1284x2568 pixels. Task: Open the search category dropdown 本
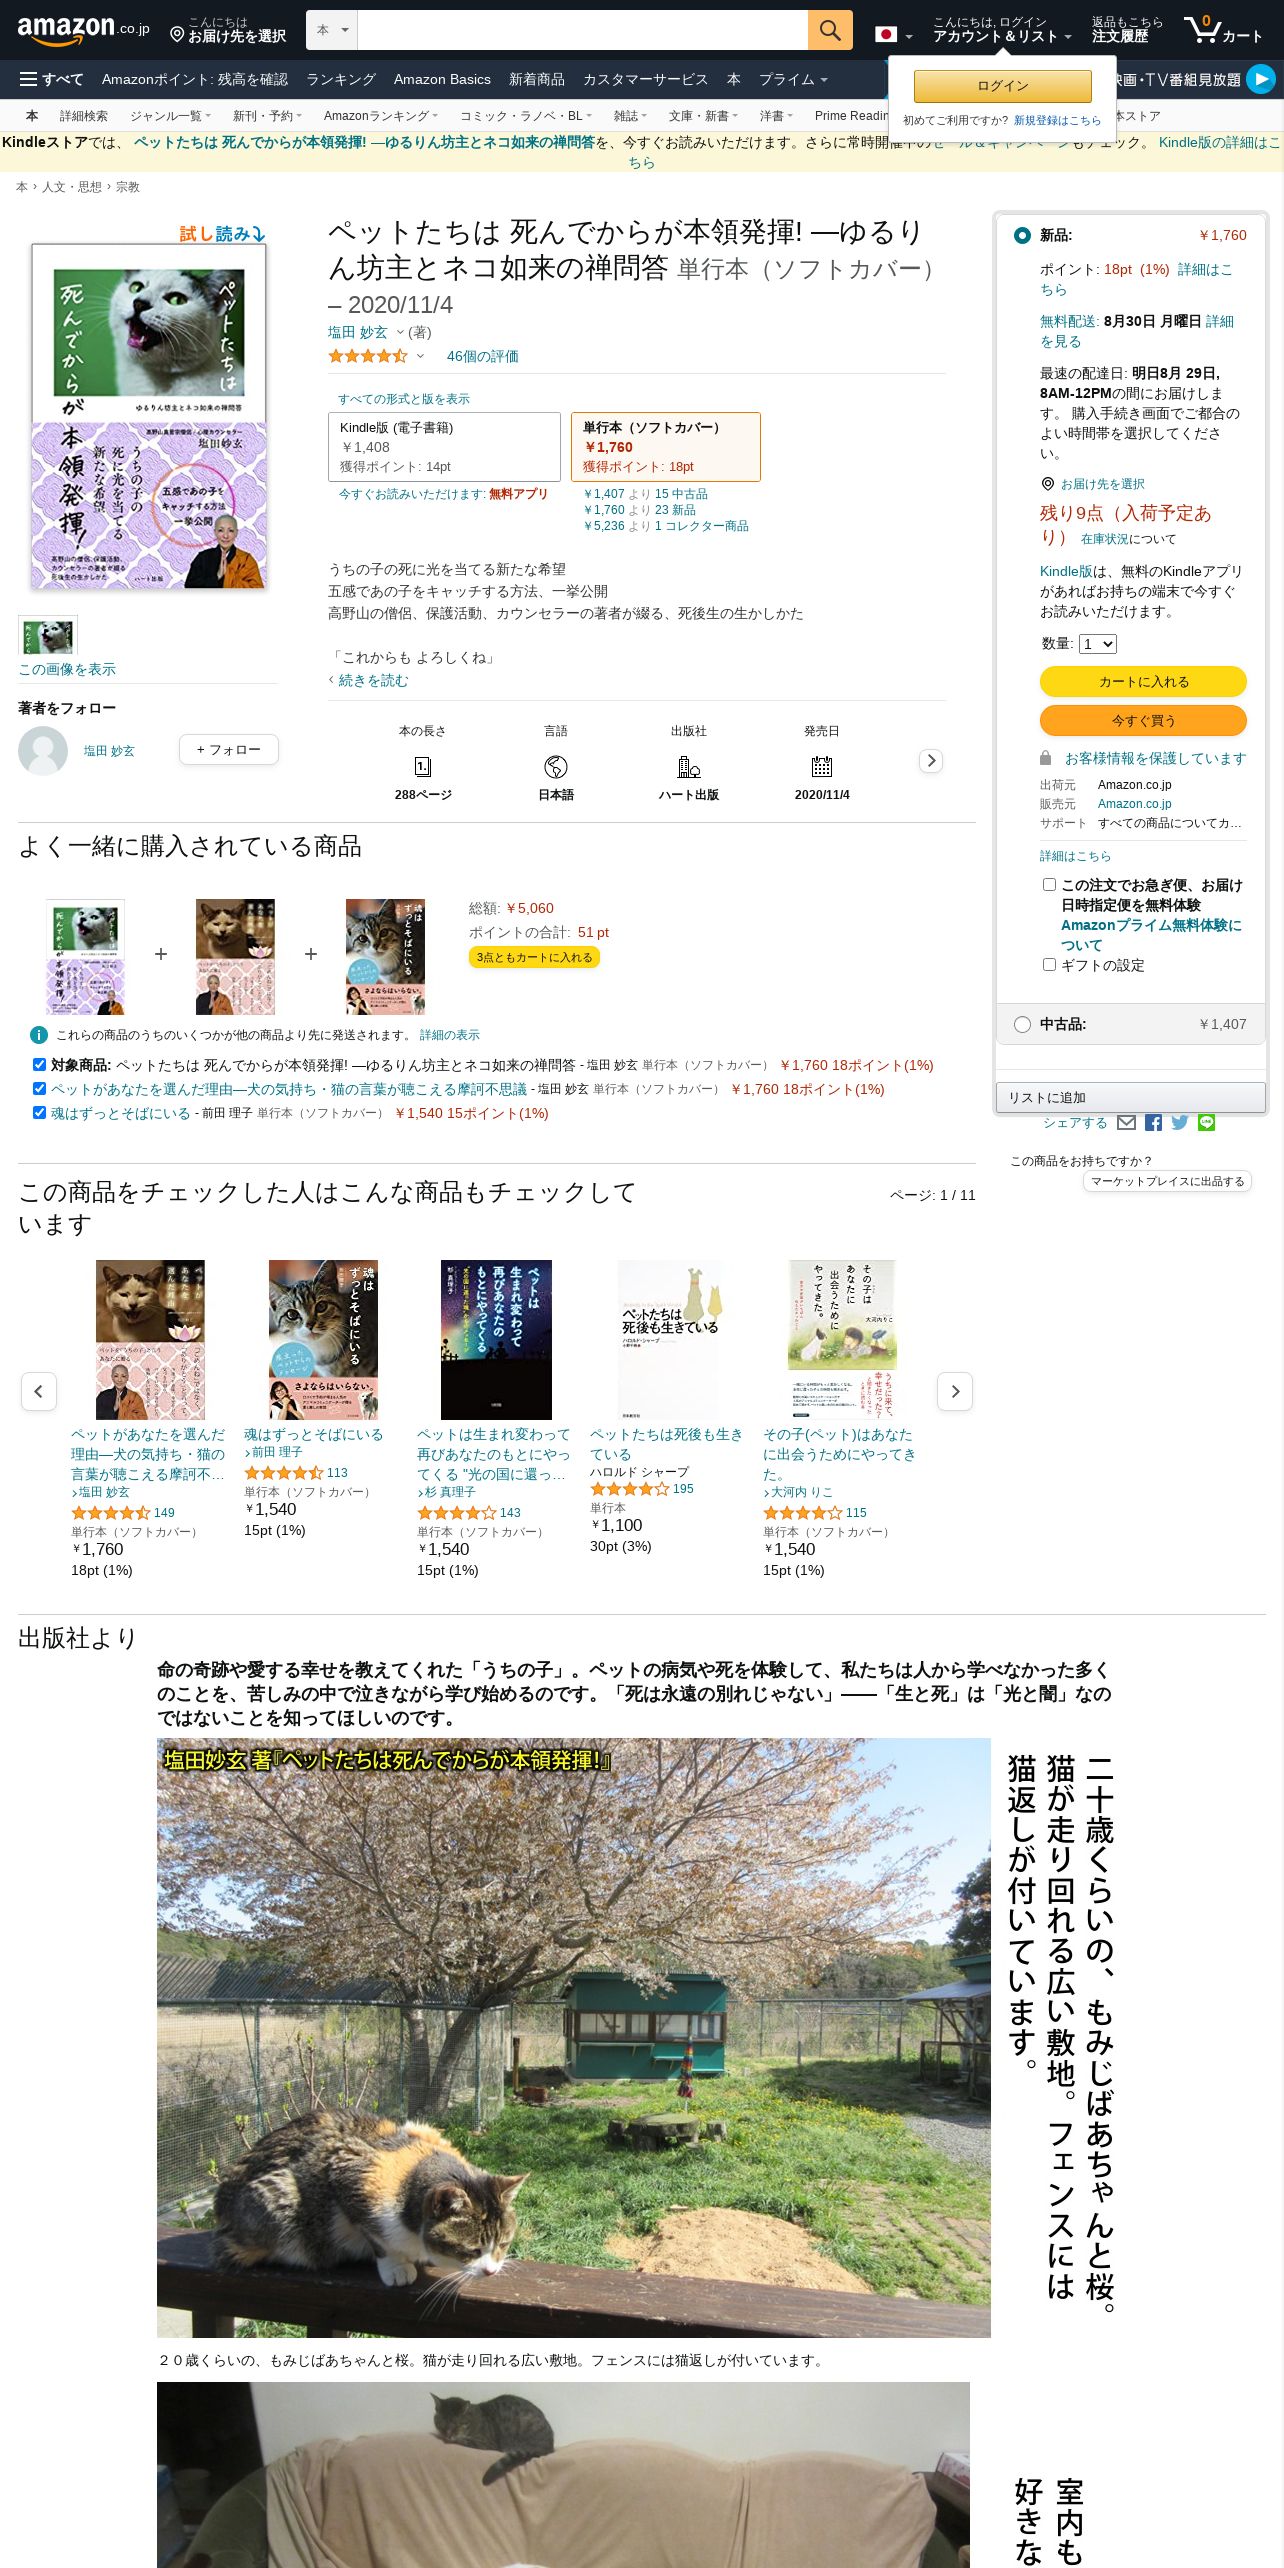click(332, 30)
